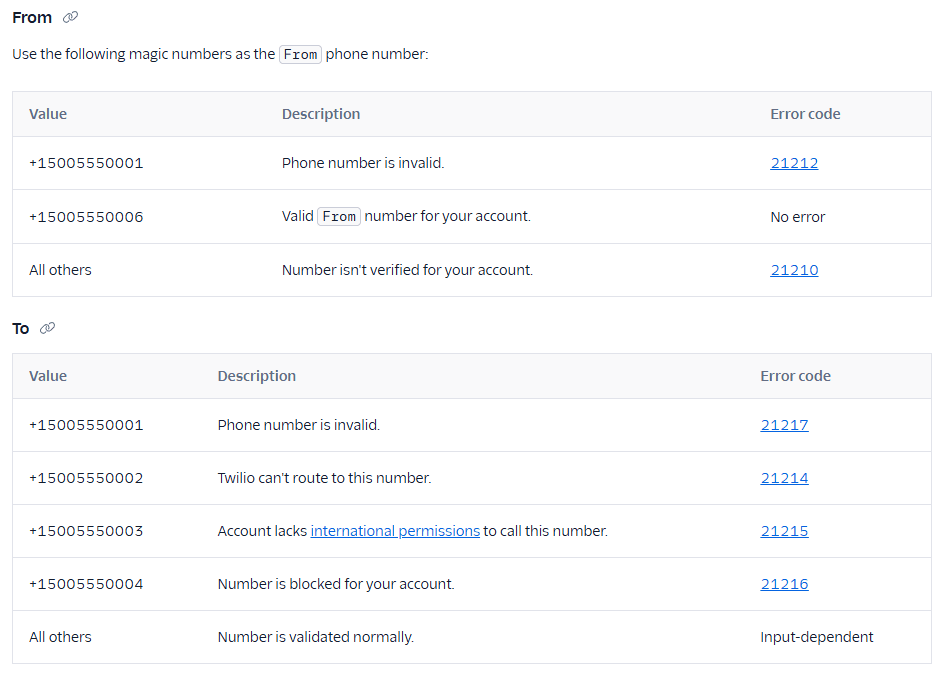
Task: Click the Value header of the To table
Action: pyautogui.click(x=48, y=375)
